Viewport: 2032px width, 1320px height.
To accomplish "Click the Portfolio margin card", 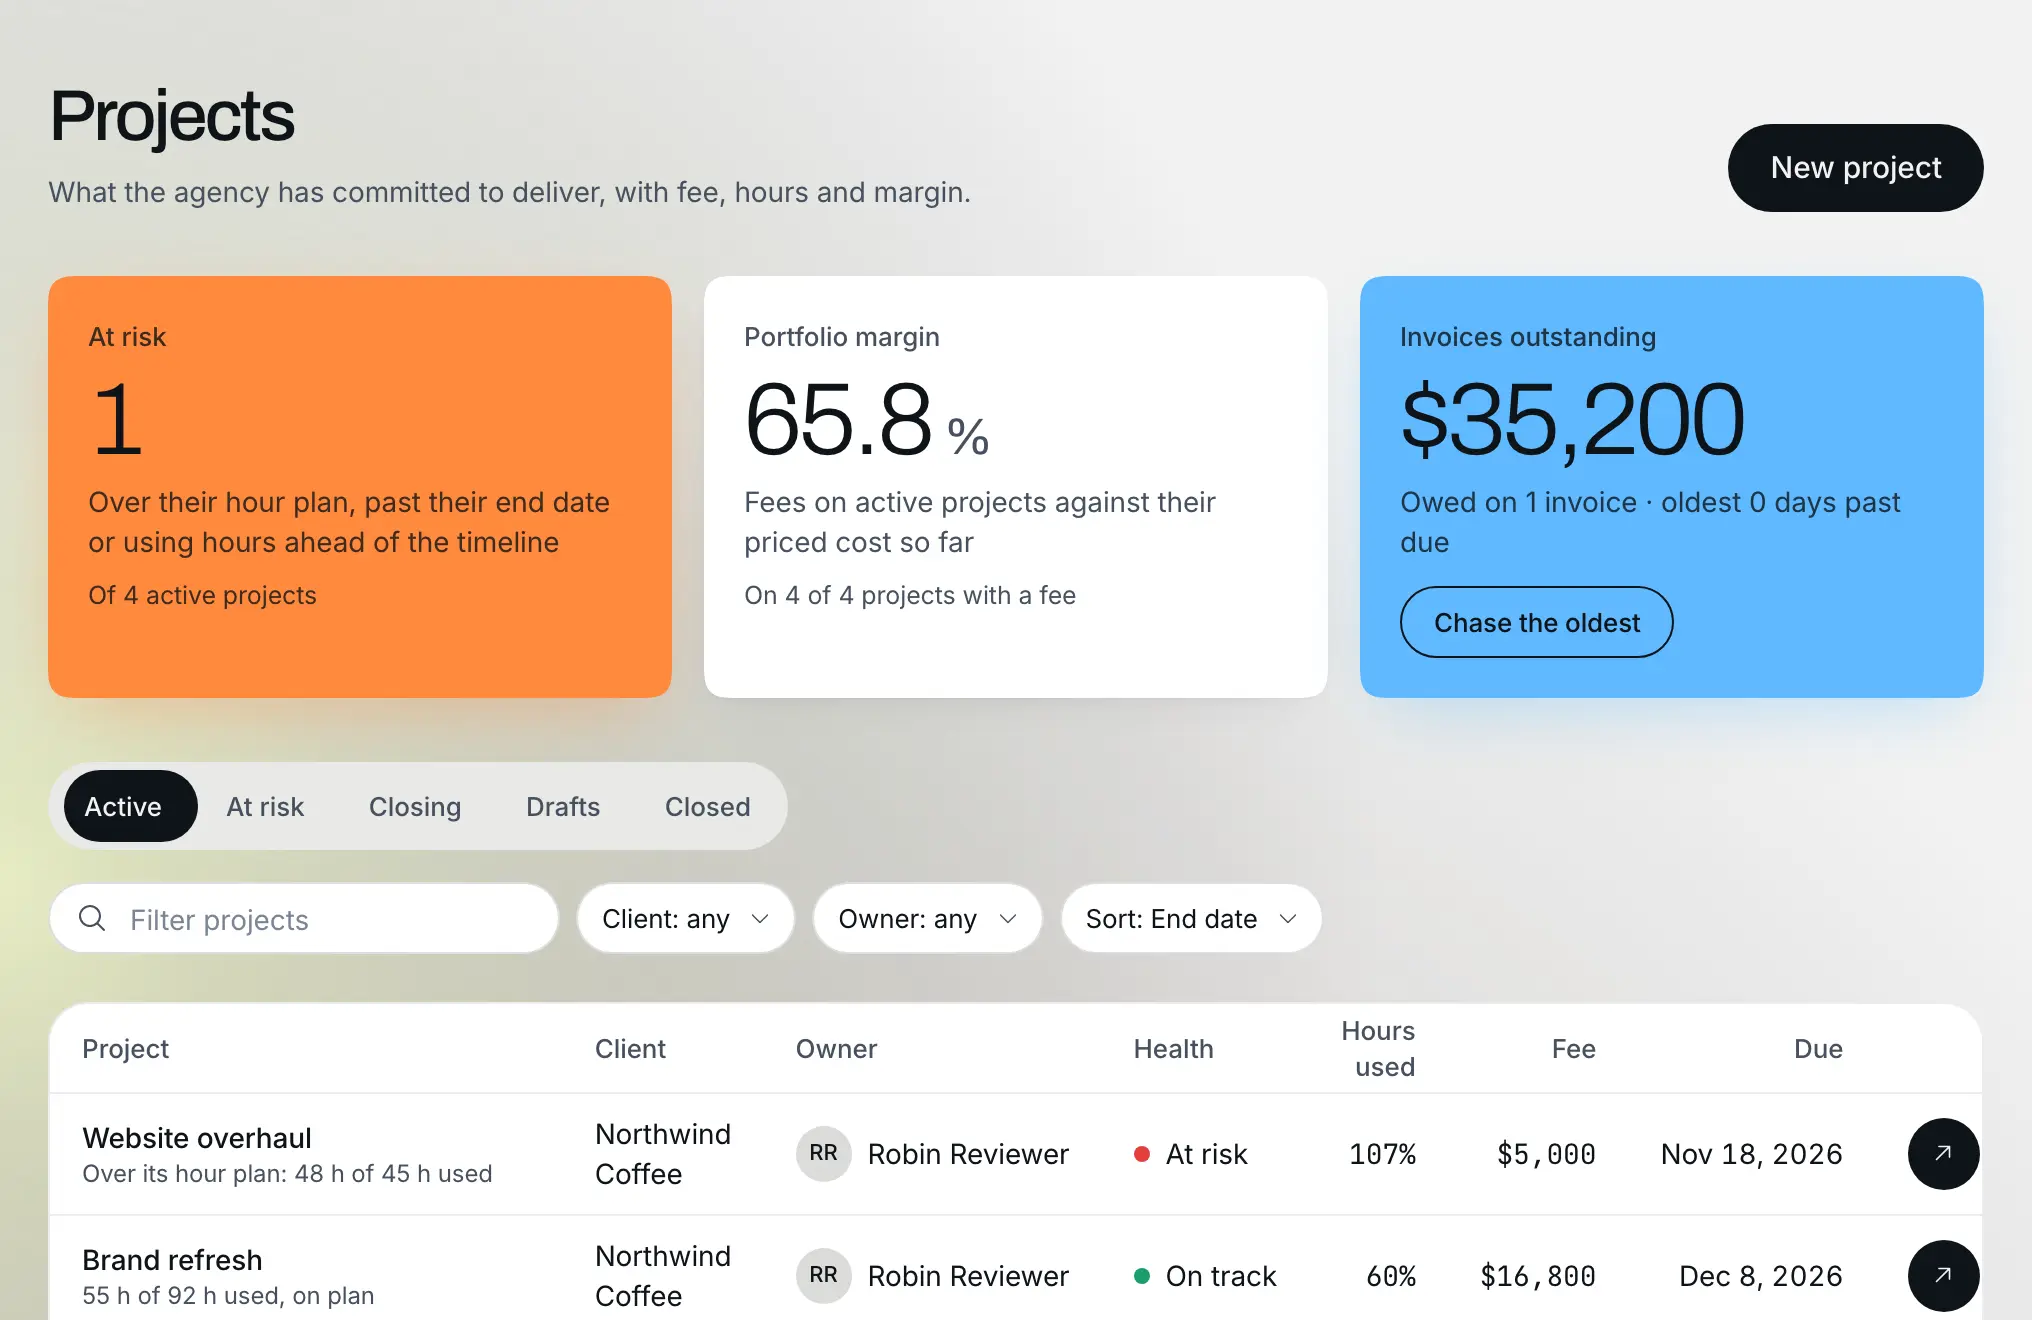I will [x=1015, y=487].
